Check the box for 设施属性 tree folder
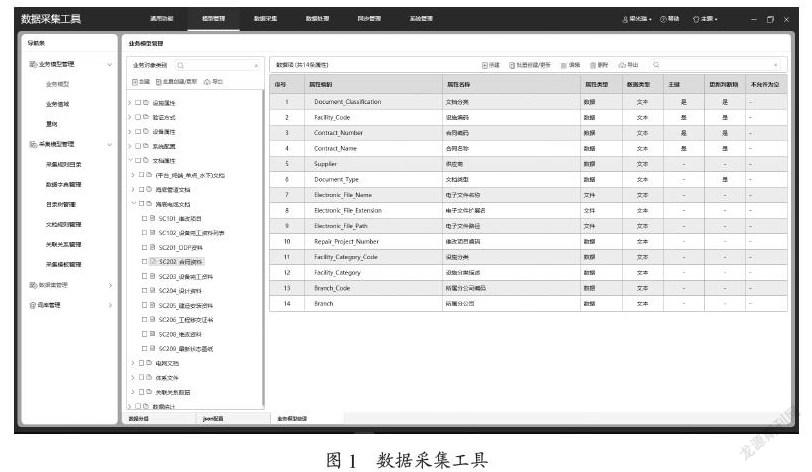812x472 pixels. coord(138,103)
